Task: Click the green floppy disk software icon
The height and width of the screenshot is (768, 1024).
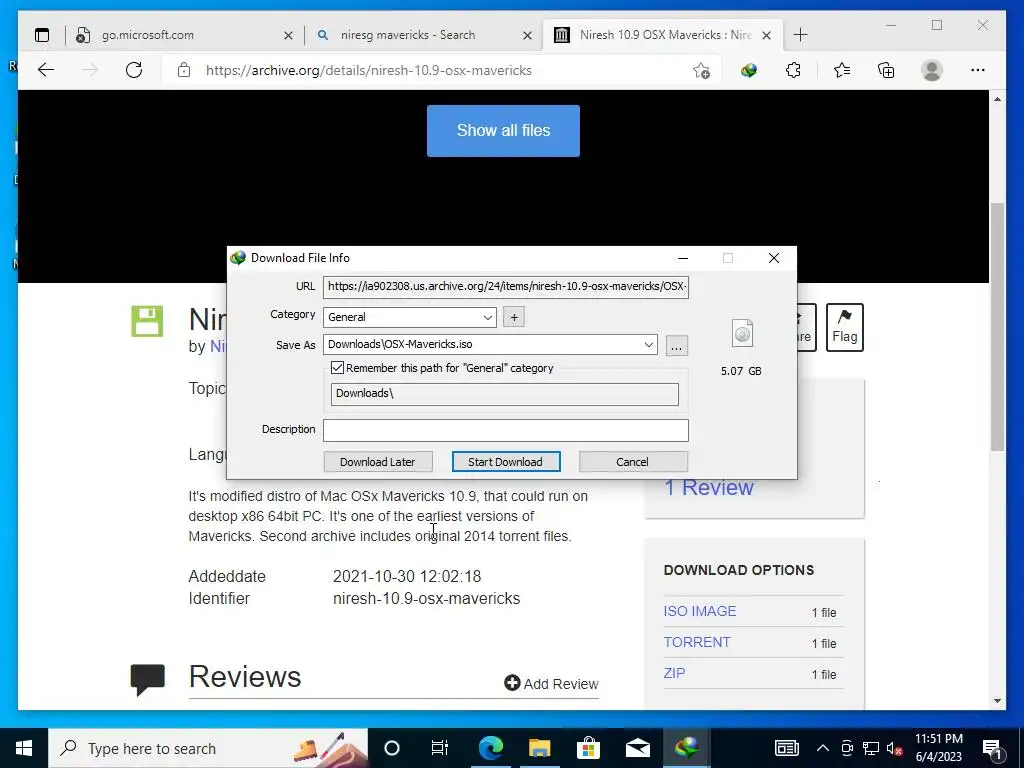Action: pyautogui.click(x=147, y=321)
